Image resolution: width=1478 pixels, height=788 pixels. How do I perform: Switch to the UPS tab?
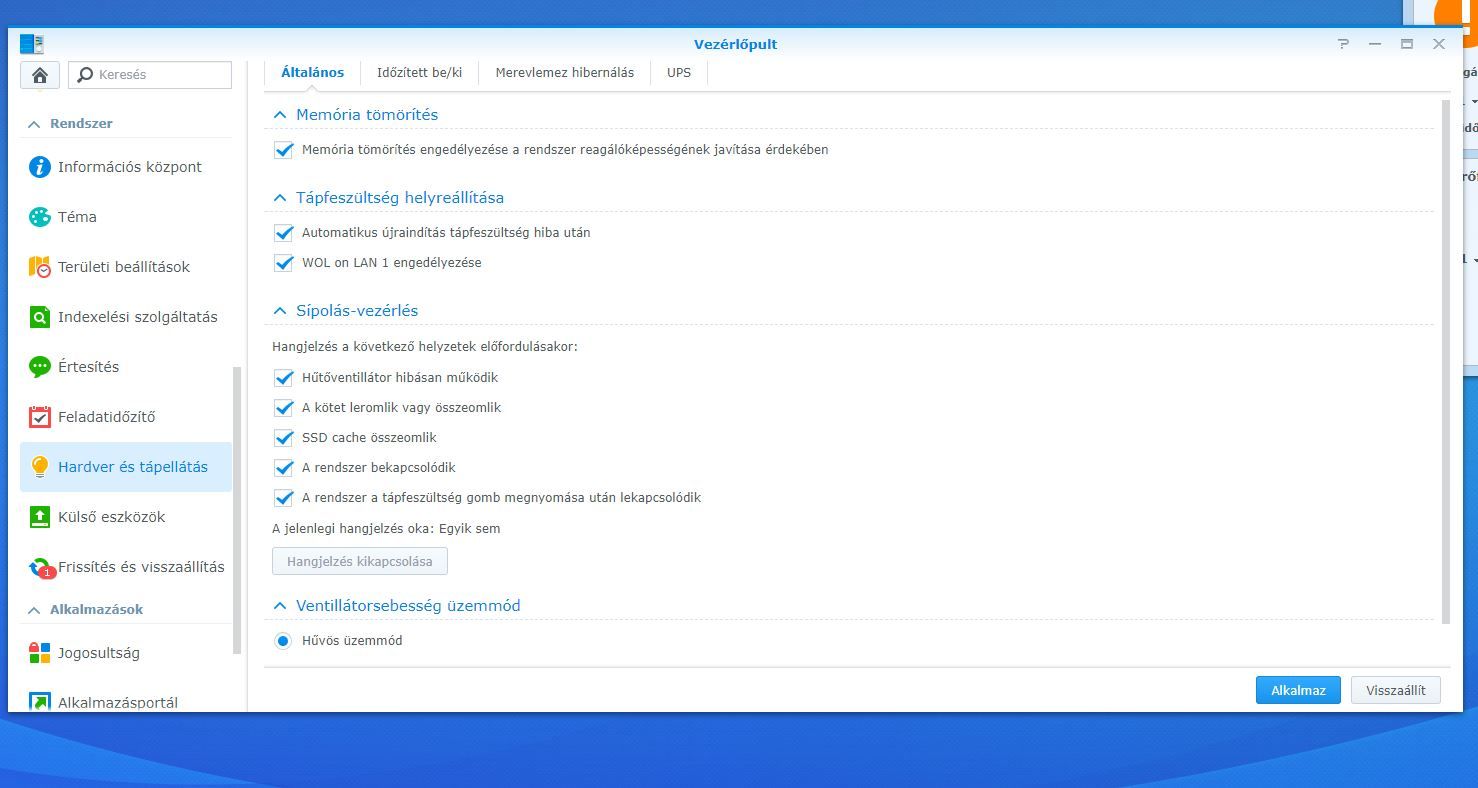click(679, 73)
